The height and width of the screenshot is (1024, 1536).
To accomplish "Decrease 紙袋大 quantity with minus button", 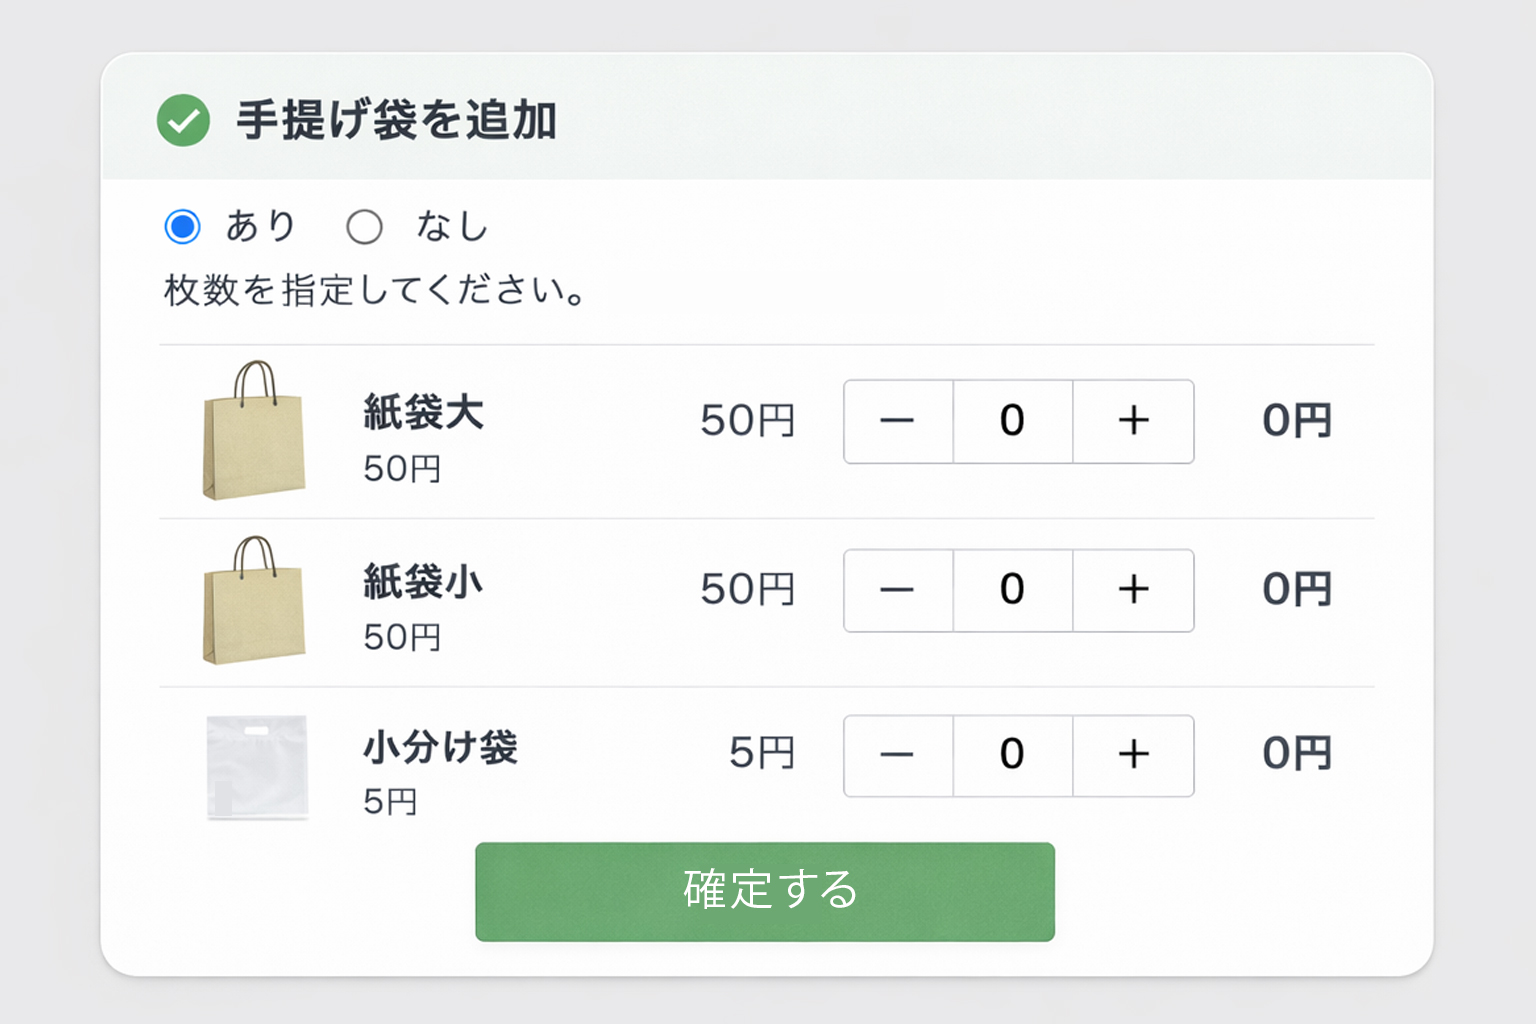I will tap(898, 421).
